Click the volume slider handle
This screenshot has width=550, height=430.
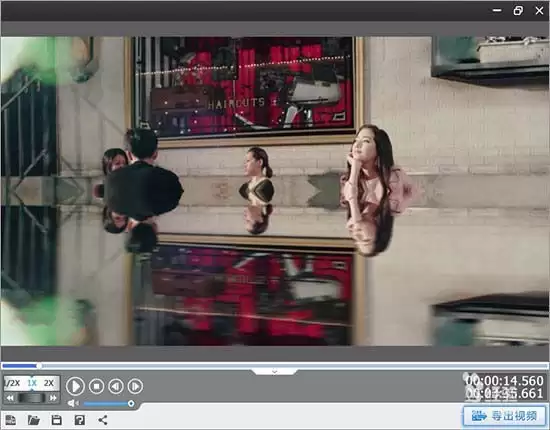[131, 404]
